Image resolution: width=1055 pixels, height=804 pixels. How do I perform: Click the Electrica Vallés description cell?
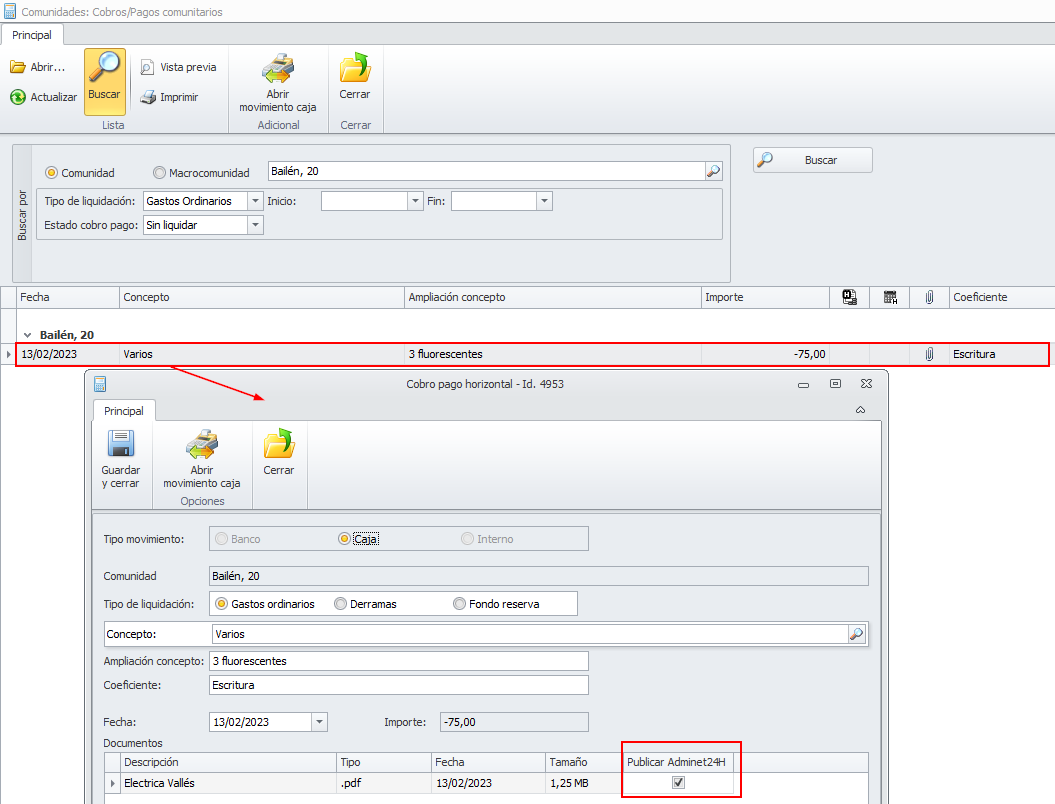click(229, 783)
